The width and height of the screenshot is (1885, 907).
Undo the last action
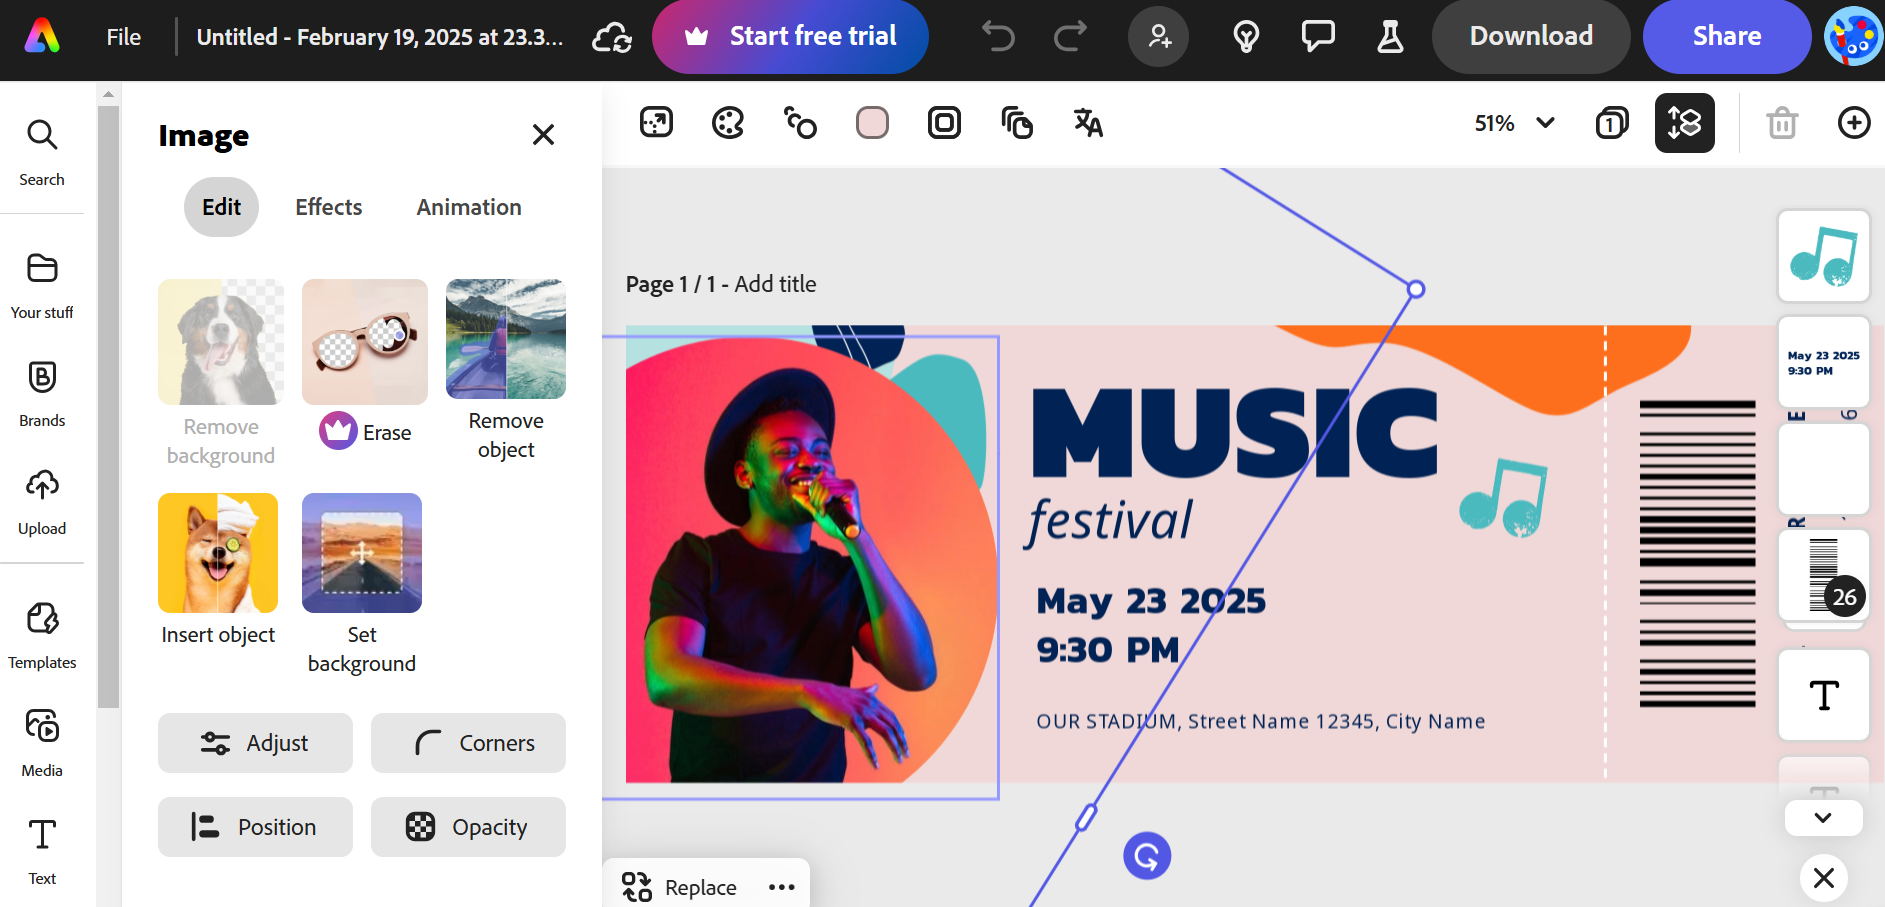997,36
